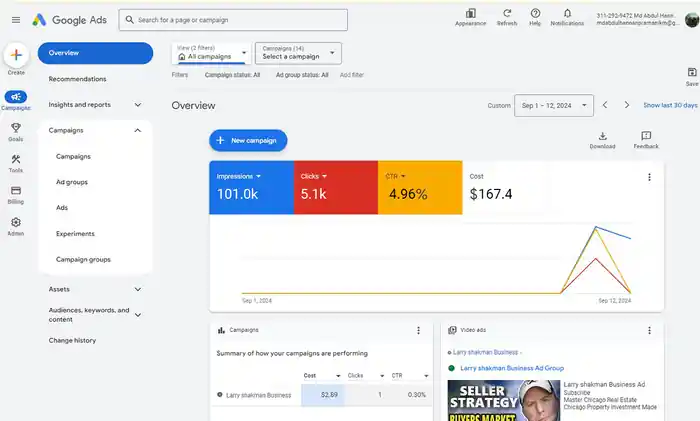This screenshot has height=421, width=700.
Task: Open Campaigns megaphone sidebar icon
Action: pyautogui.click(x=16, y=97)
